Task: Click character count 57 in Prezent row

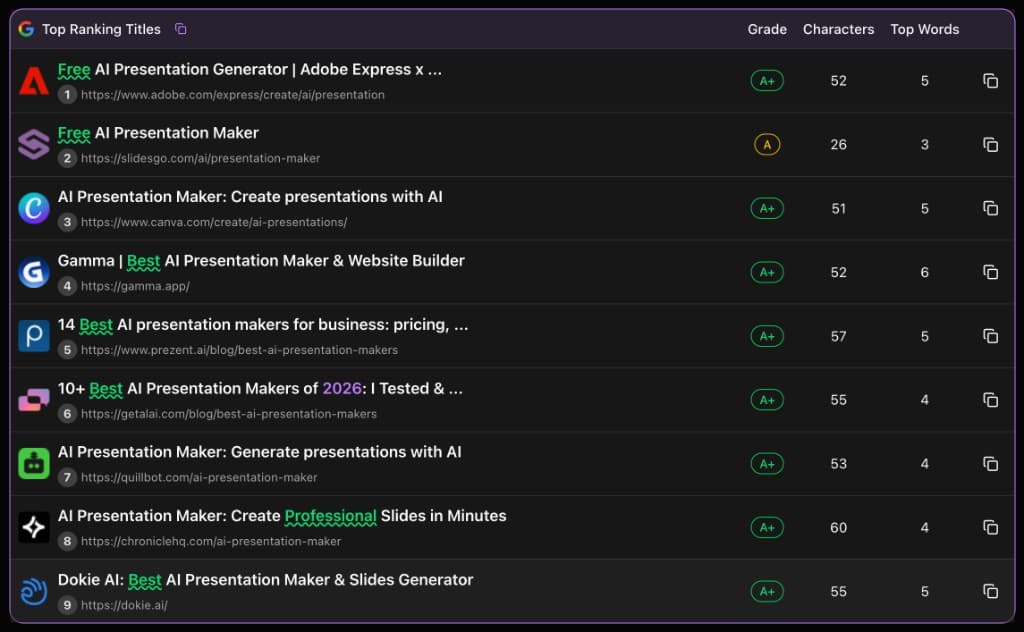Action: (838, 336)
